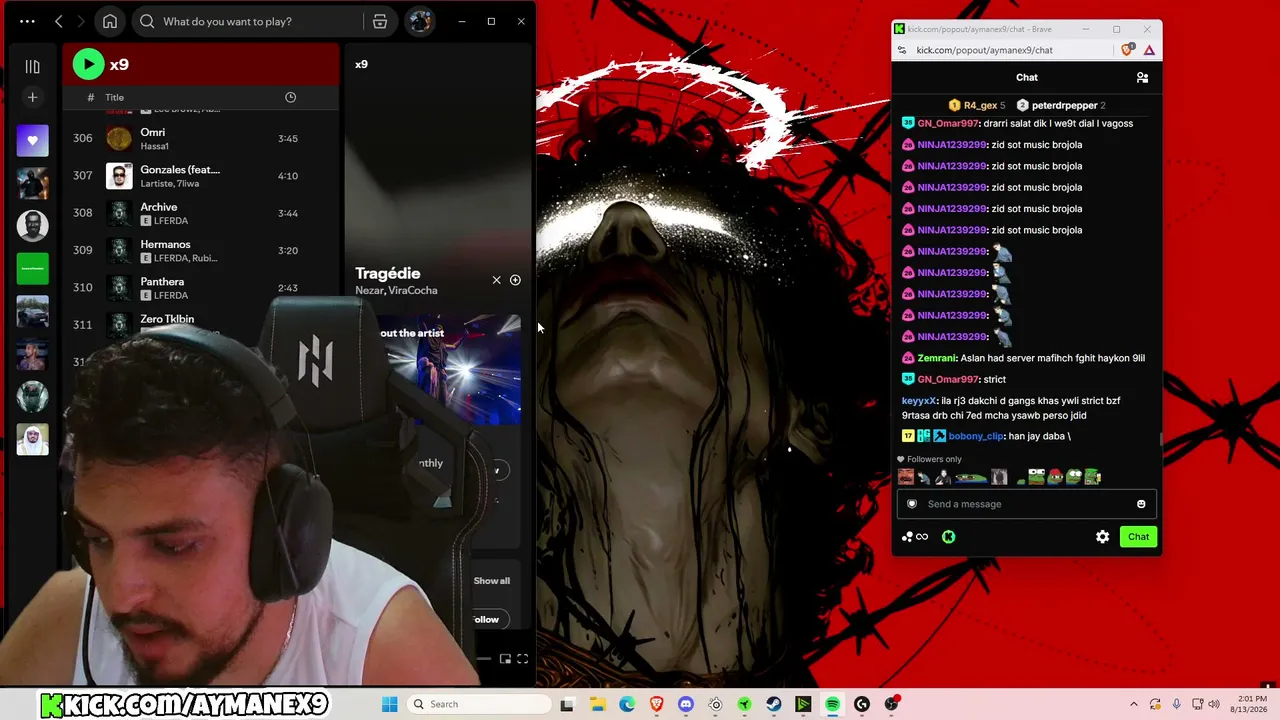This screenshot has width=1280, height=720.
Task: Open Task View on taskbar
Action: (567, 704)
